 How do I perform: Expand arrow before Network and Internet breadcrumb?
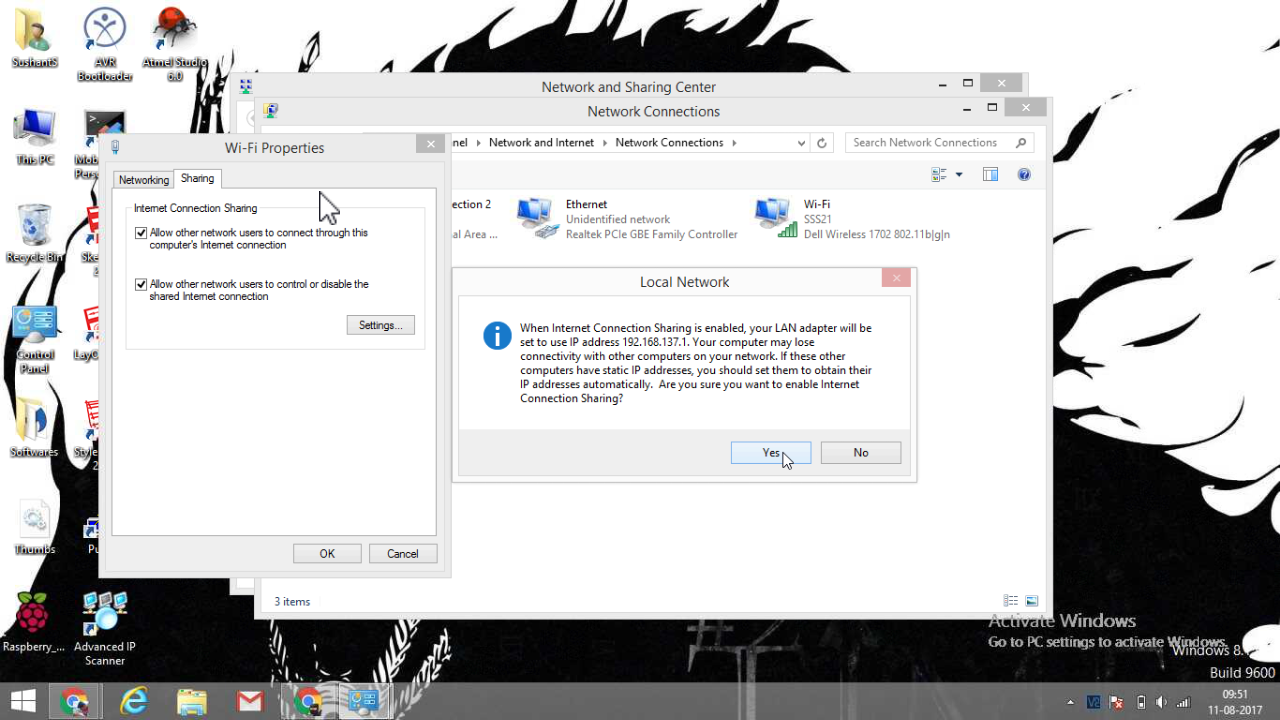(478, 143)
